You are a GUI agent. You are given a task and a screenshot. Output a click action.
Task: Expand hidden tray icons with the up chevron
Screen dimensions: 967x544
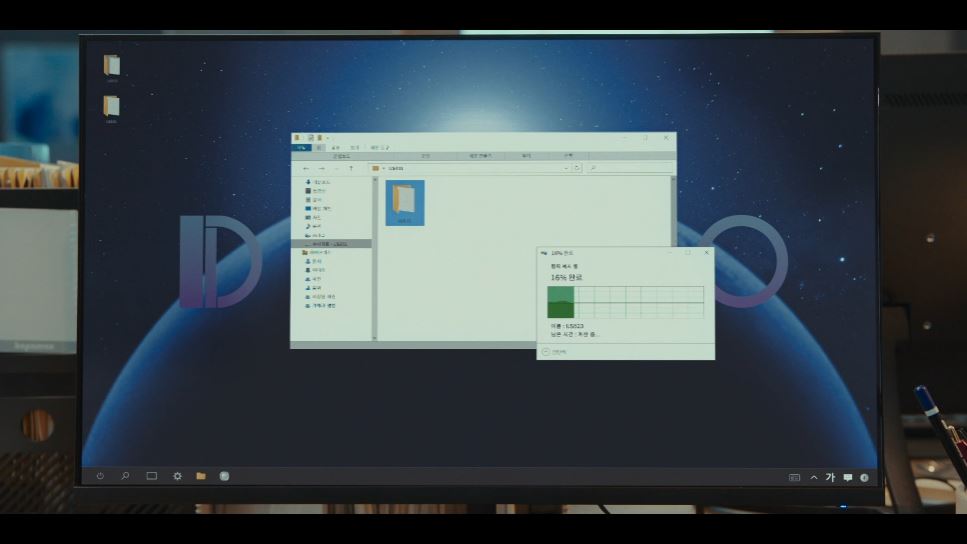[814, 477]
